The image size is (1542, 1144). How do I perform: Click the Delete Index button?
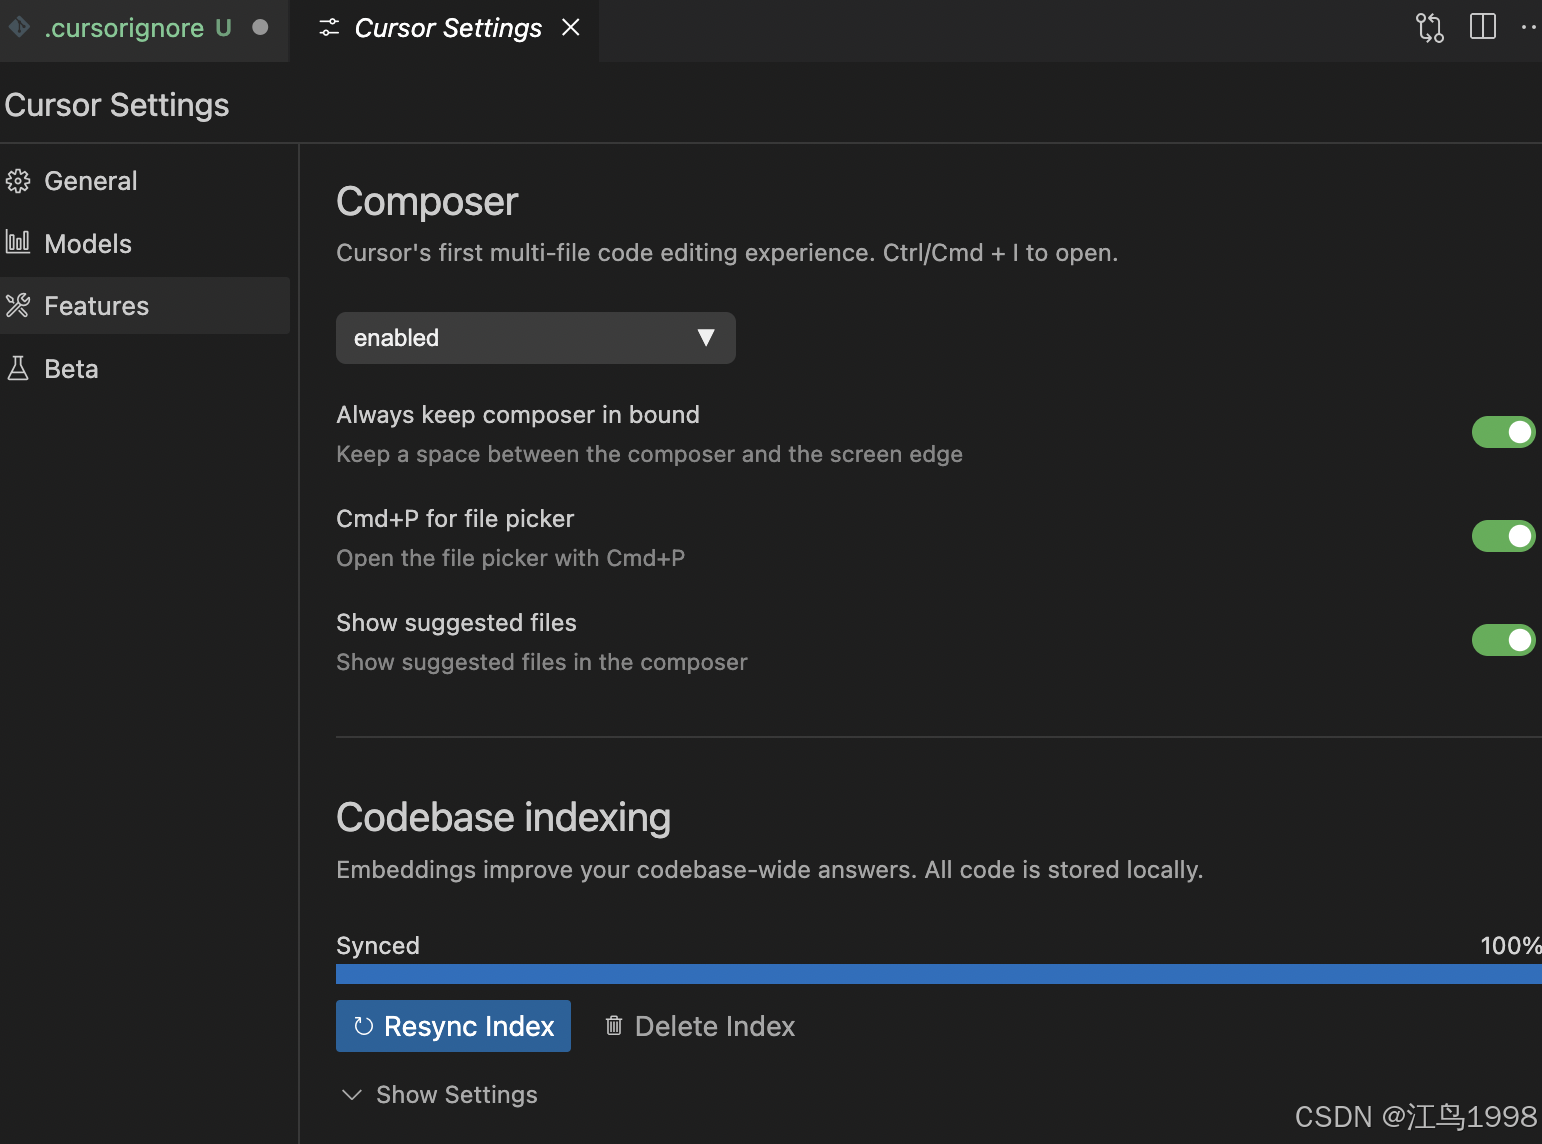699,1026
